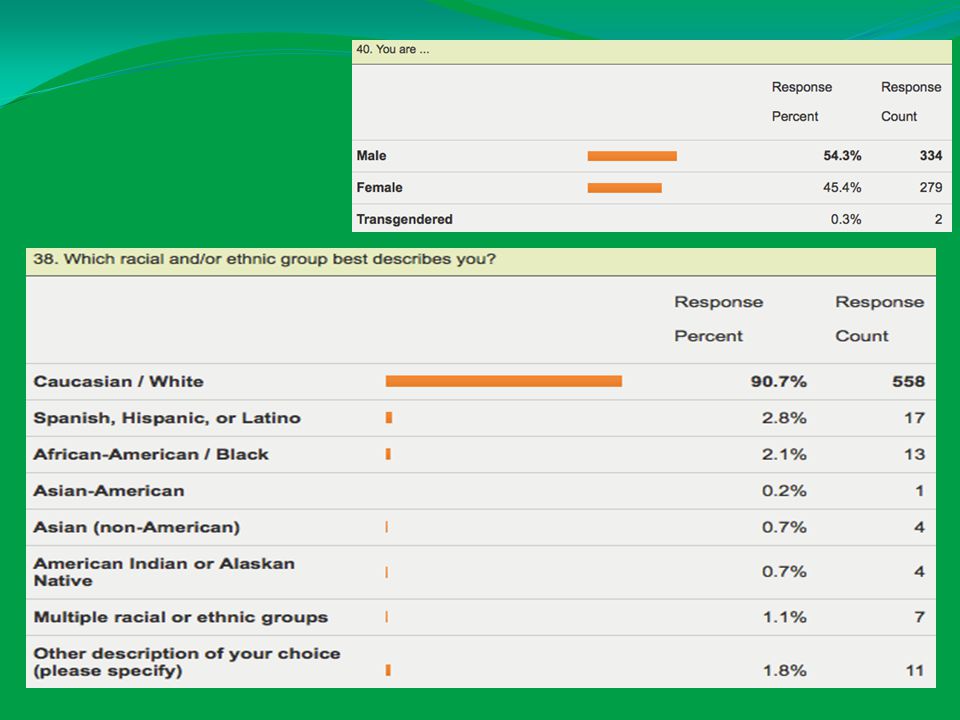
Task: Click the Caucasian / White orange bar
Action: click(x=504, y=381)
